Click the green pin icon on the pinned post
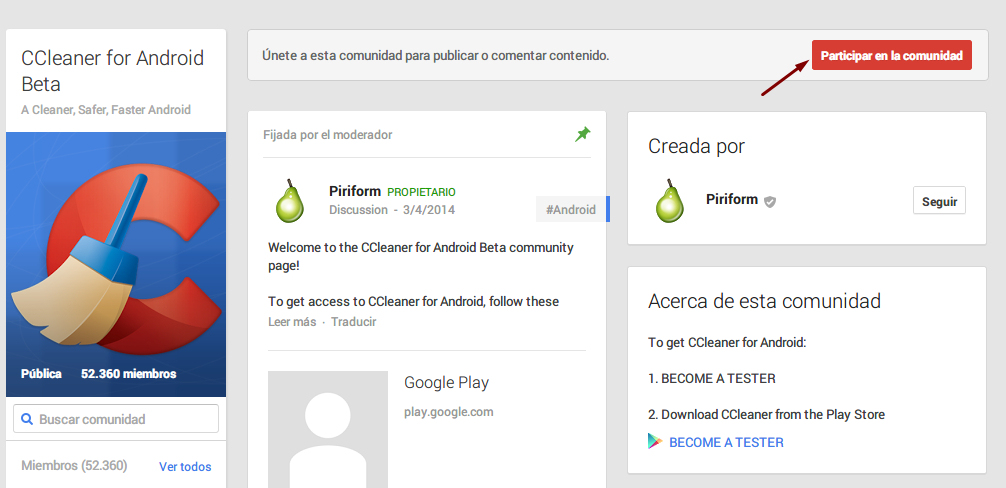 point(583,134)
